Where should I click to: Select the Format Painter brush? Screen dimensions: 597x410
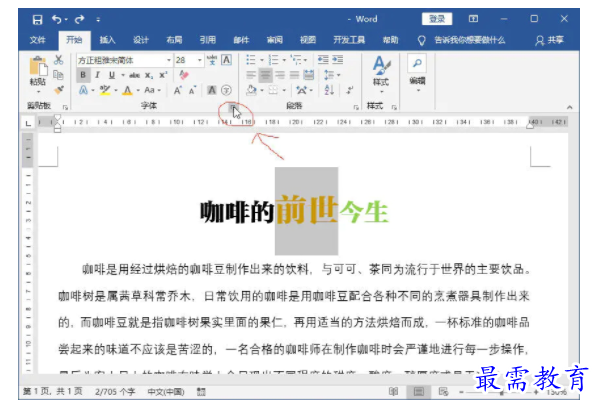tap(58, 90)
